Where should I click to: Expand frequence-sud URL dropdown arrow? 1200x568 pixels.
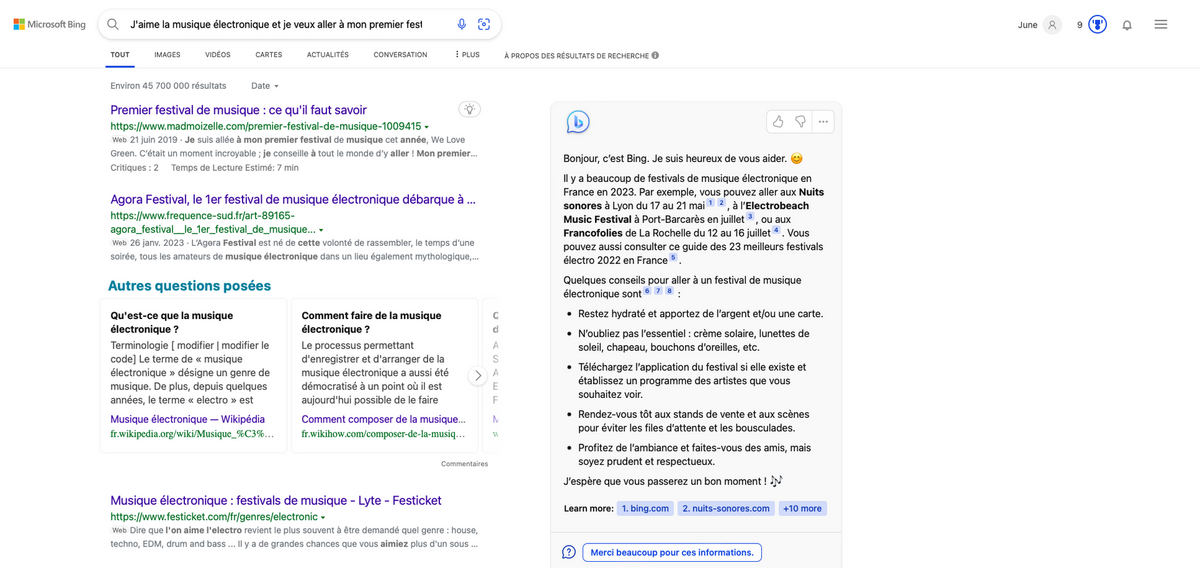pos(321,230)
